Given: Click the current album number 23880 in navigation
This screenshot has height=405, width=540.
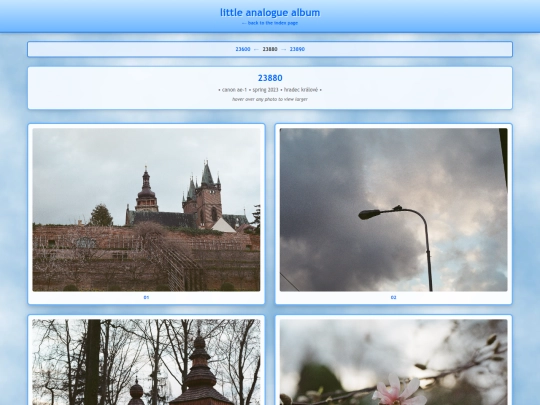Looking at the screenshot, I should click(x=270, y=49).
